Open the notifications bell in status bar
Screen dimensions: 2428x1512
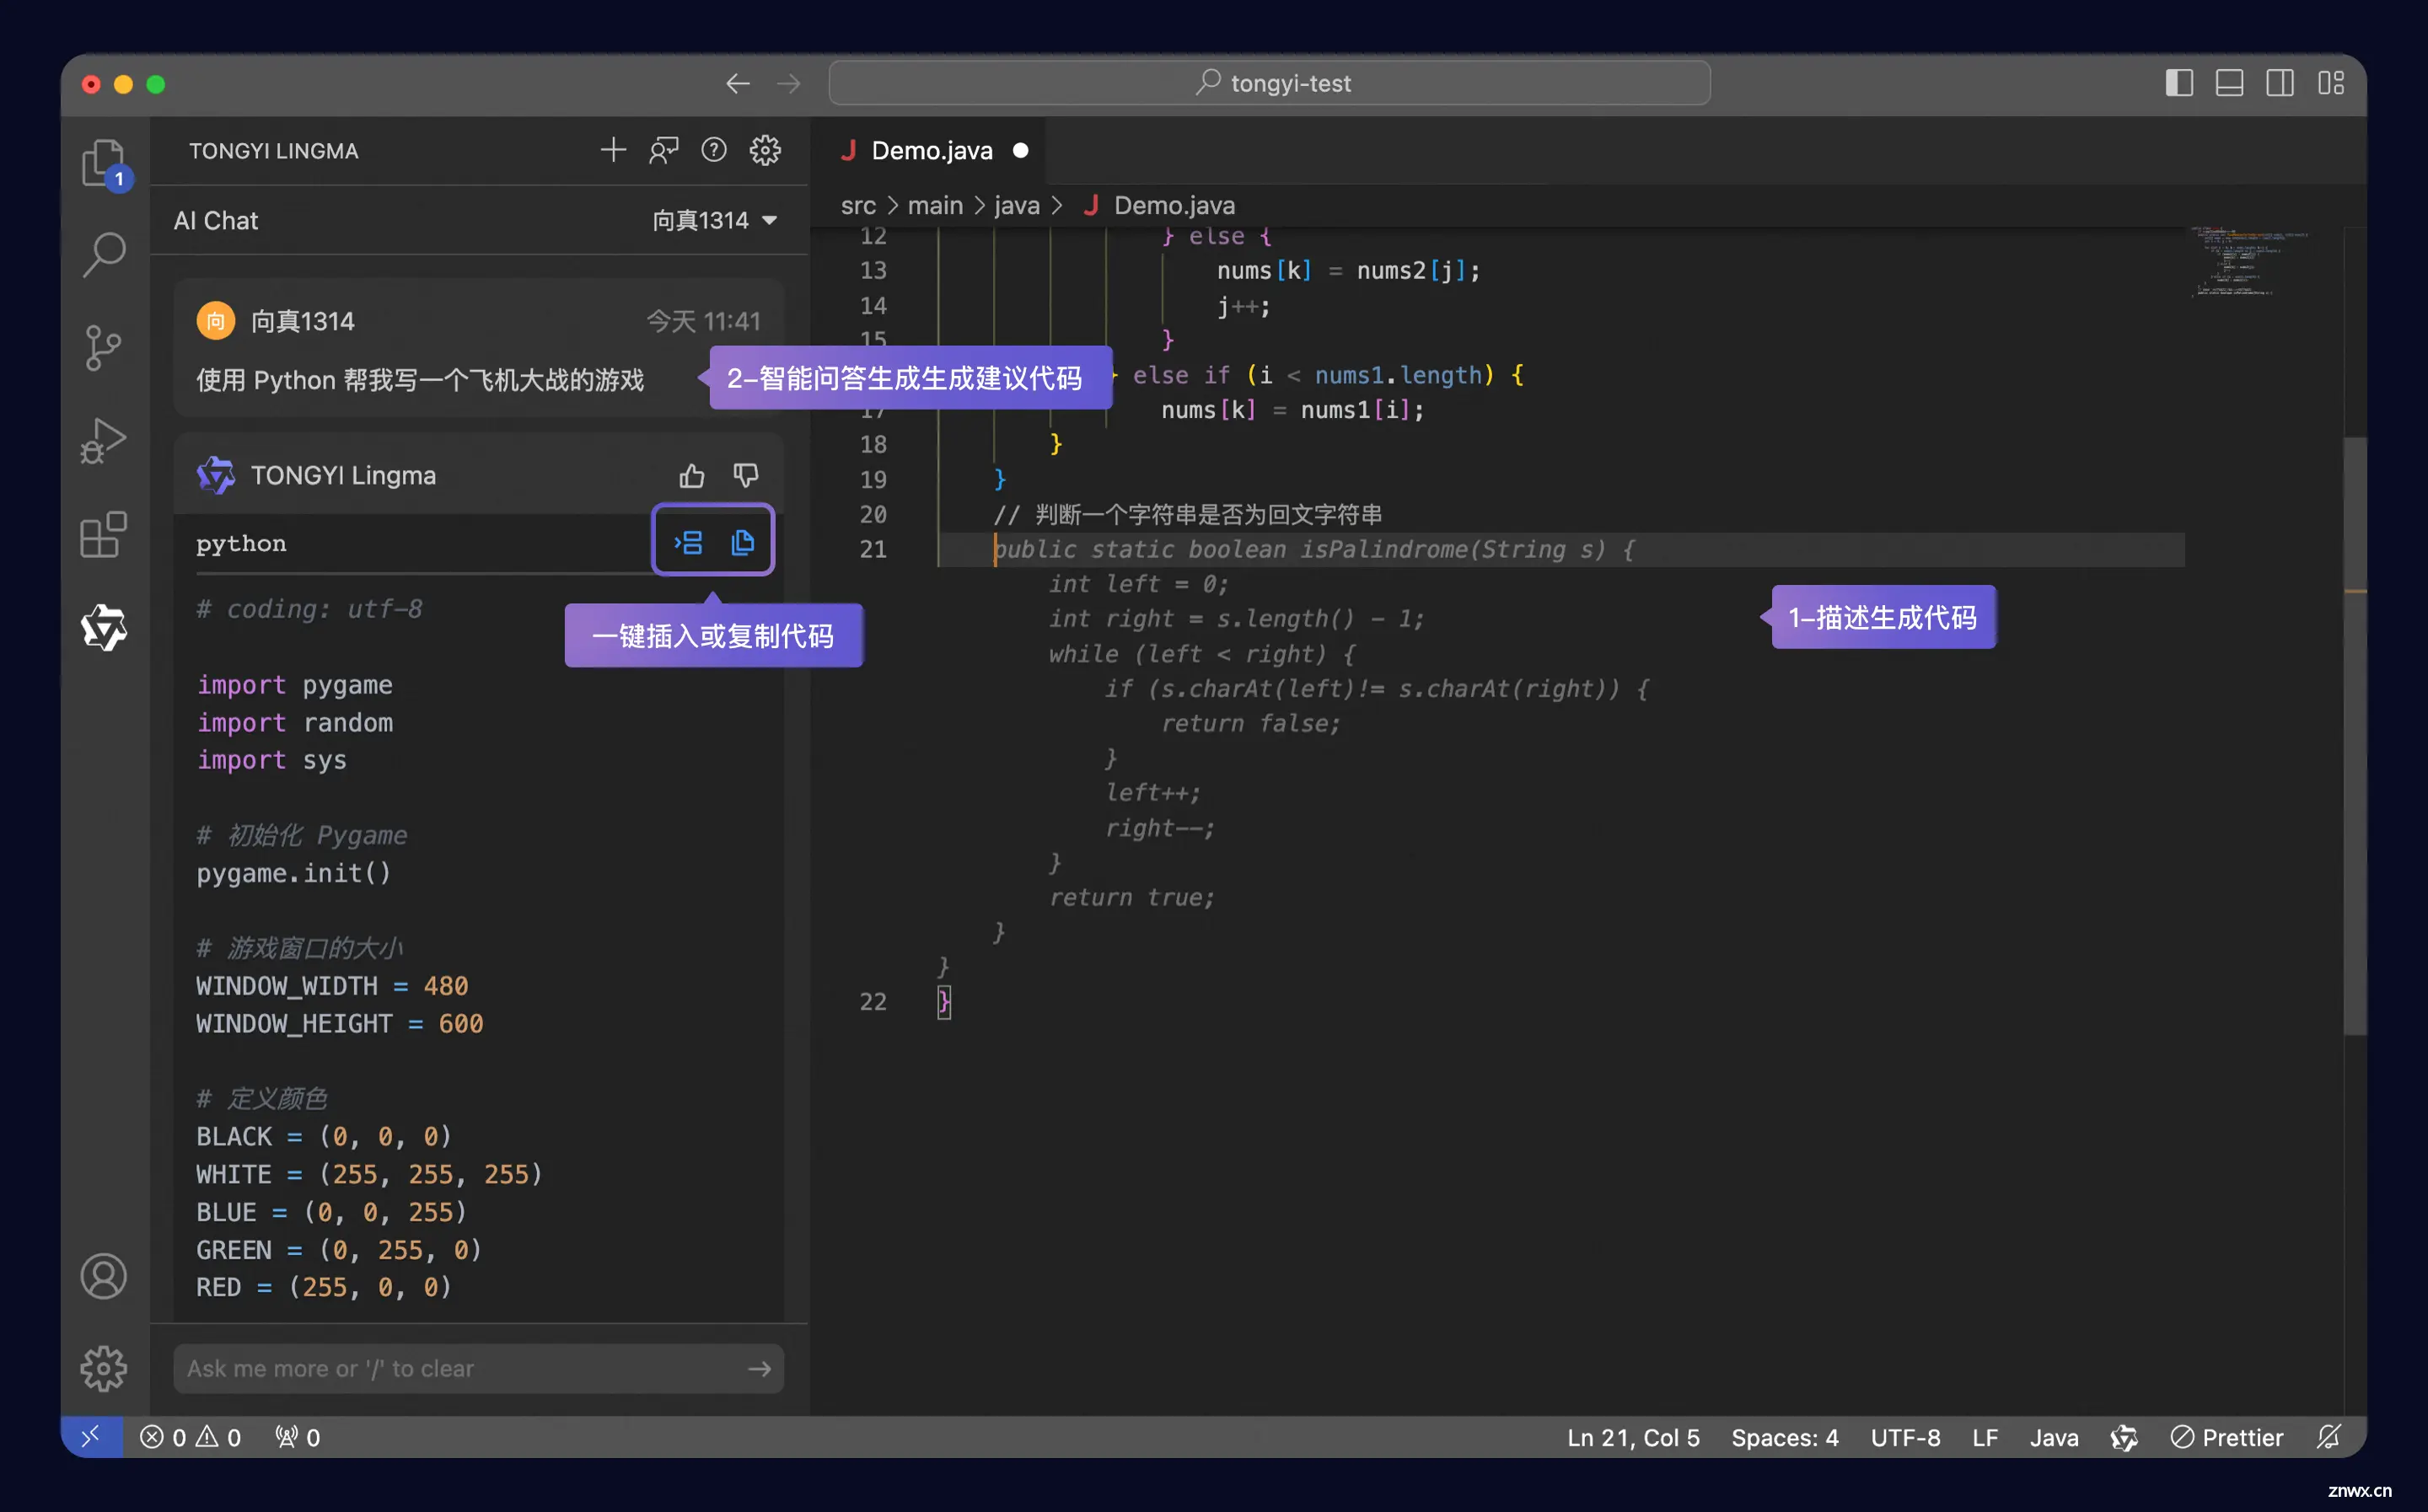coord(2329,1437)
